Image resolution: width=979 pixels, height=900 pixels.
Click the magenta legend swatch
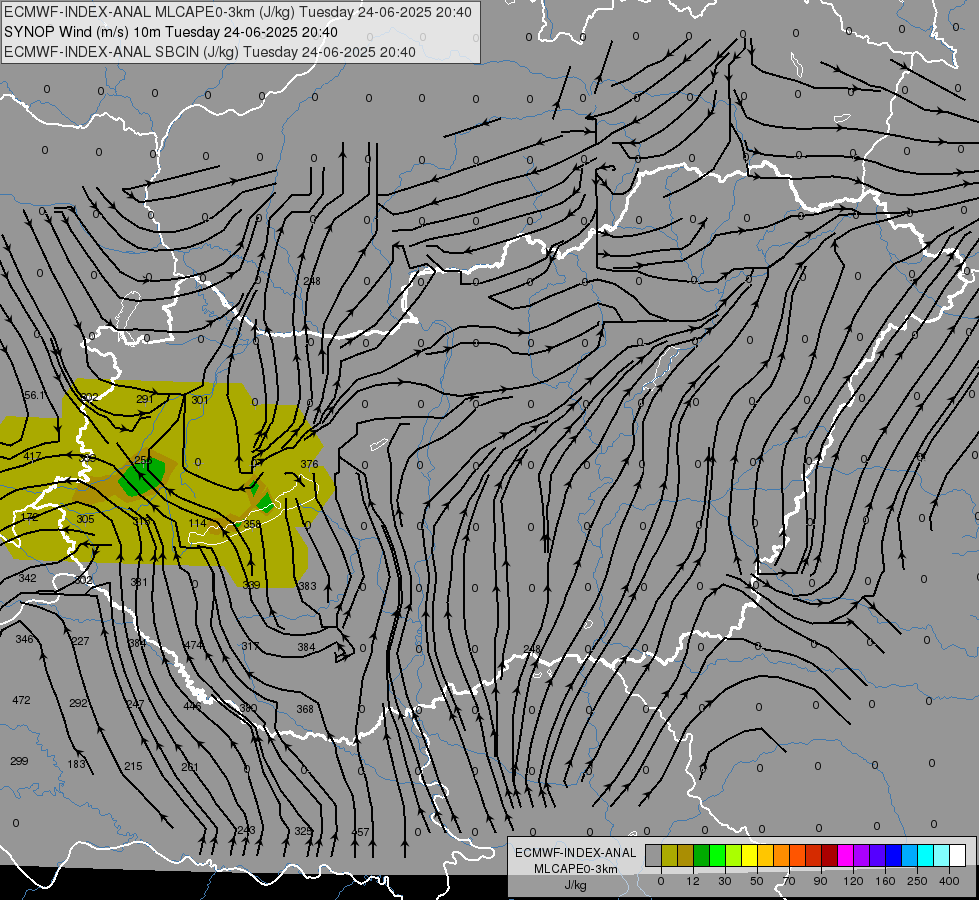tap(846, 855)
